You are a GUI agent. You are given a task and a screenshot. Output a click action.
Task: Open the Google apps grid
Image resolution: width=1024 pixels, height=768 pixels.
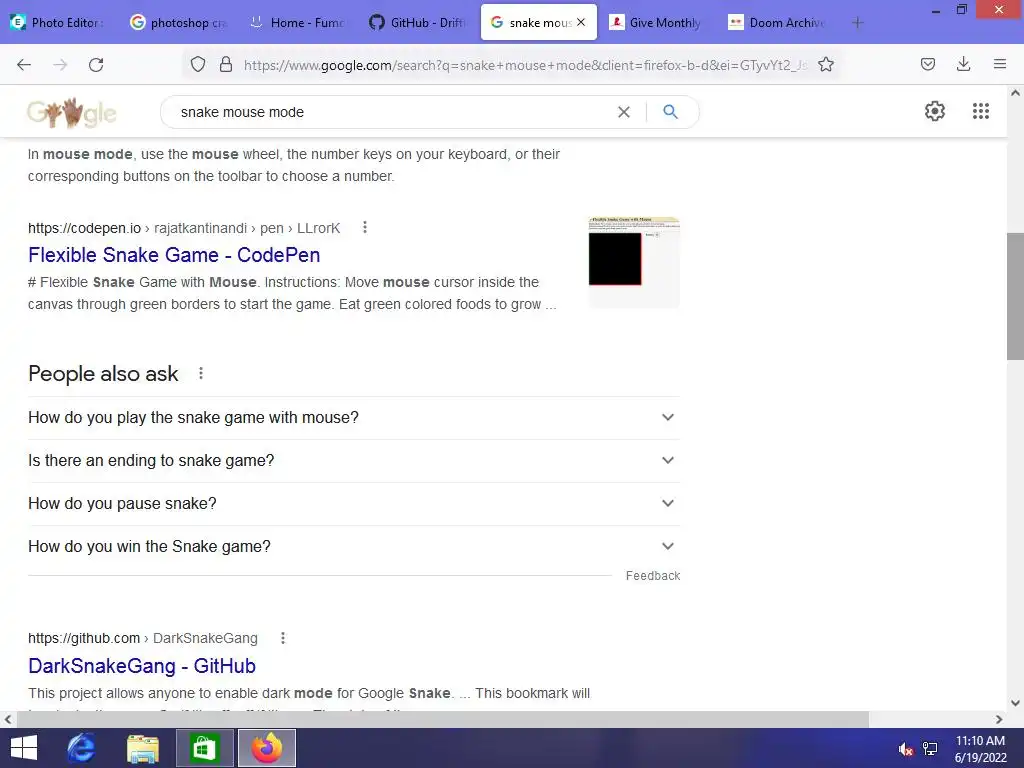tap(980, 111)
